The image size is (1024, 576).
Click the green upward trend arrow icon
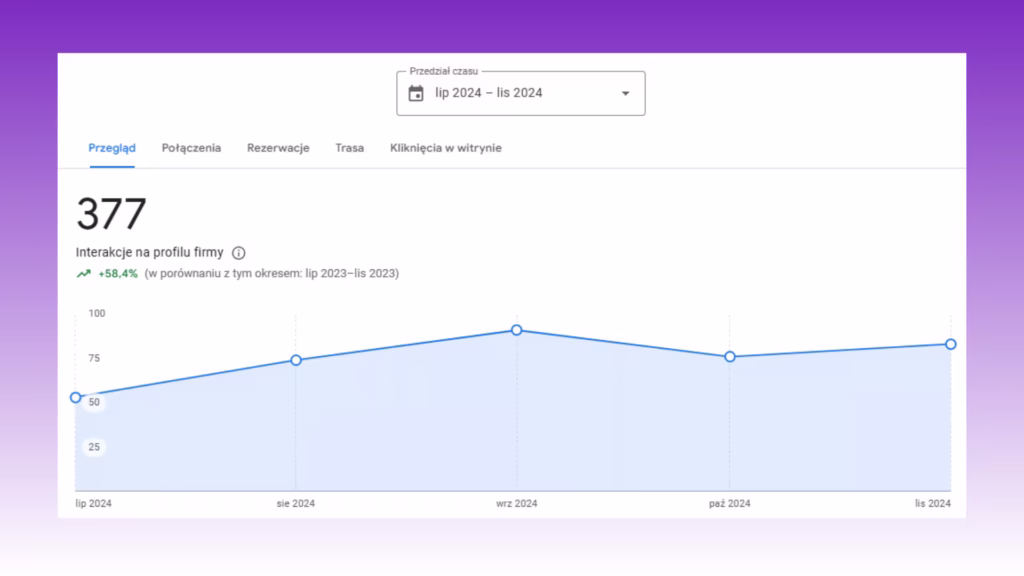84,274
